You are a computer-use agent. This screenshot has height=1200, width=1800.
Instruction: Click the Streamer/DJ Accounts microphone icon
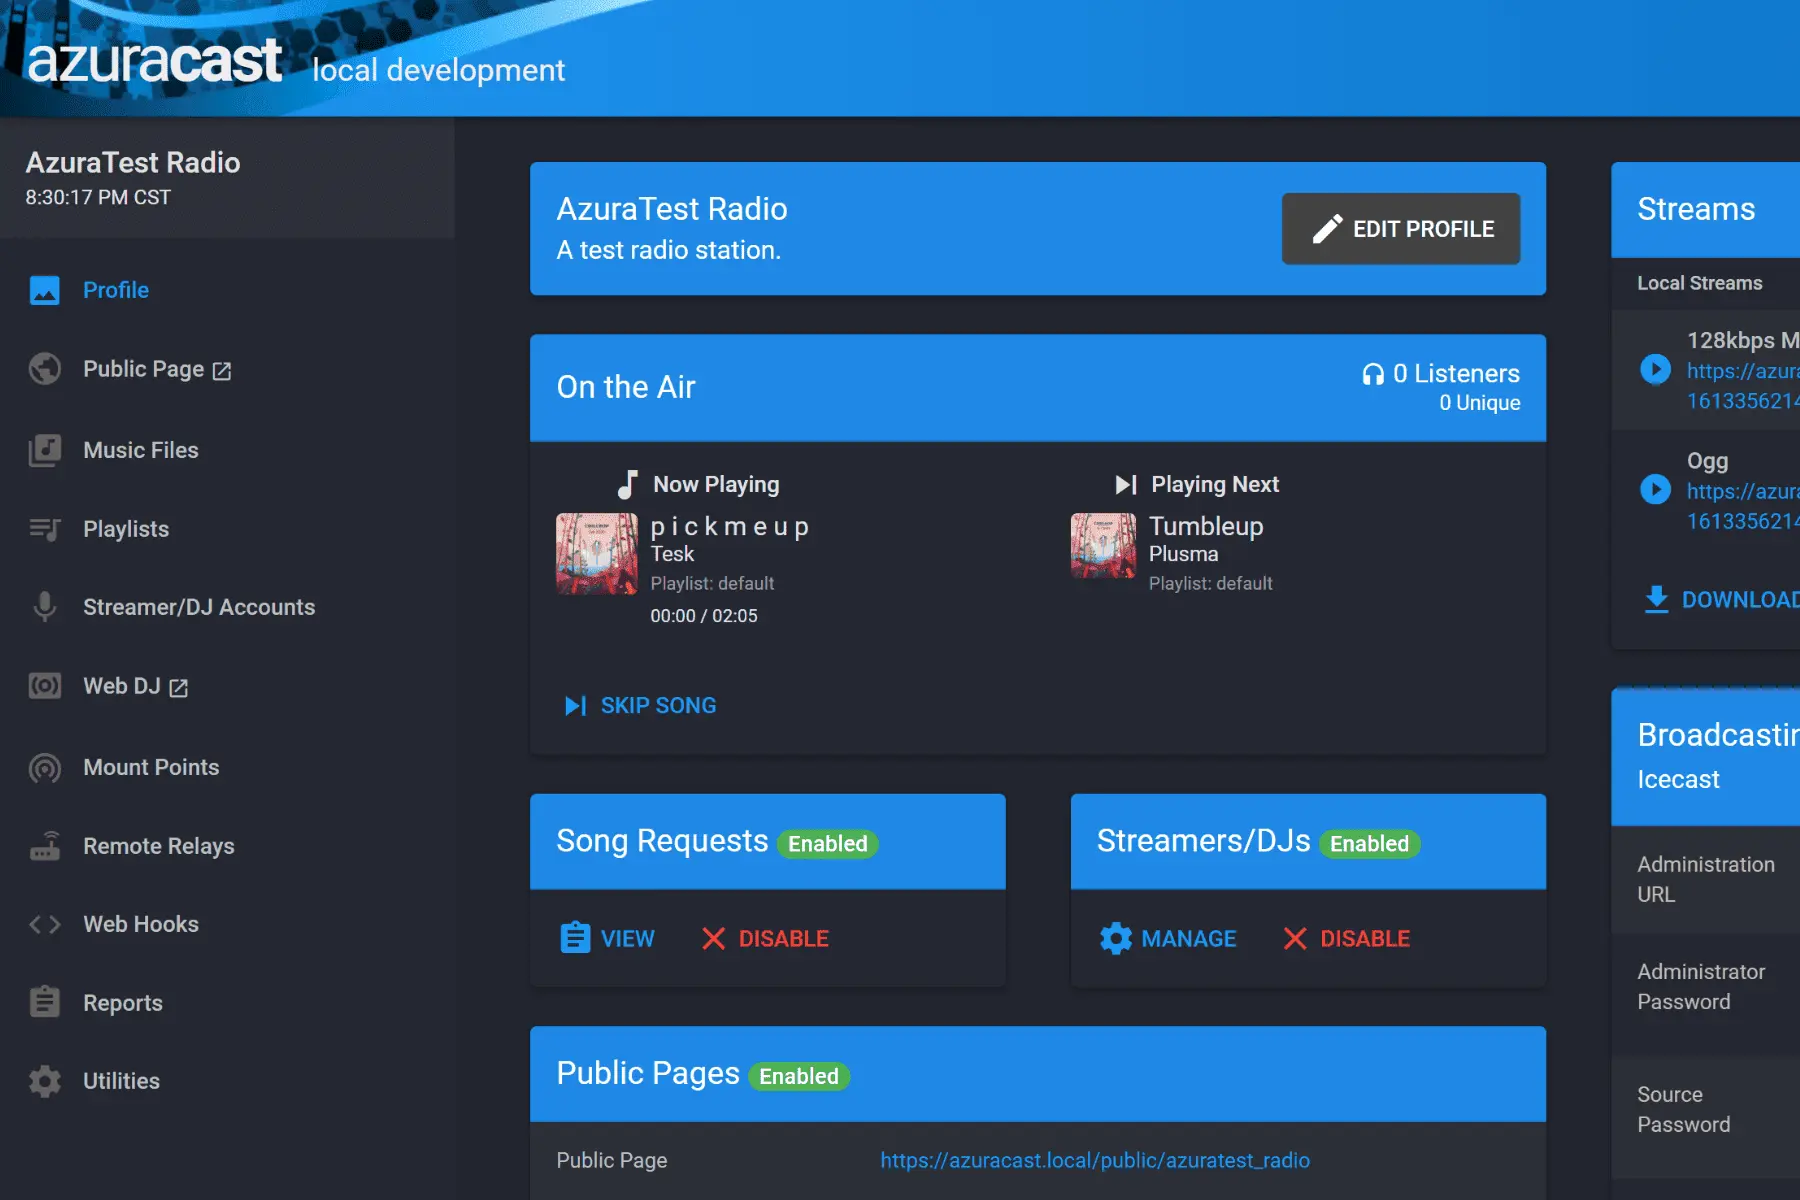pyautogui.click(x=45, y=607)
